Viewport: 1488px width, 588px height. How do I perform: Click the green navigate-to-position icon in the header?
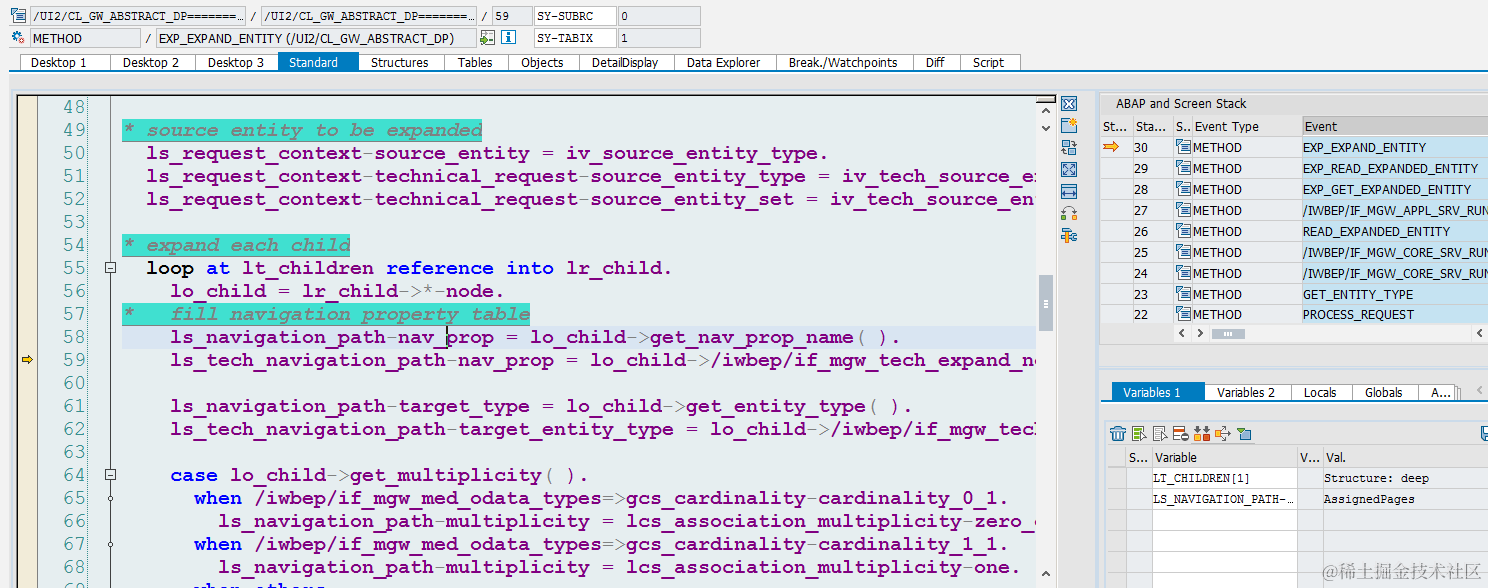pyautogui.click(x=487, y=38)
